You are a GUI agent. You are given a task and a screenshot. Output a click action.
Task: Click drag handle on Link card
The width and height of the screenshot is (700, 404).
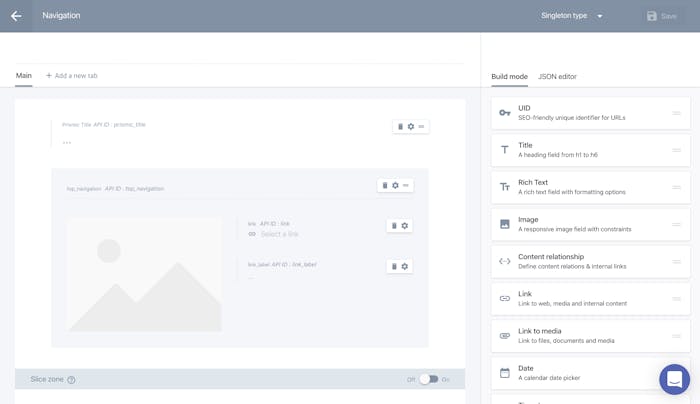coord(676,298)
